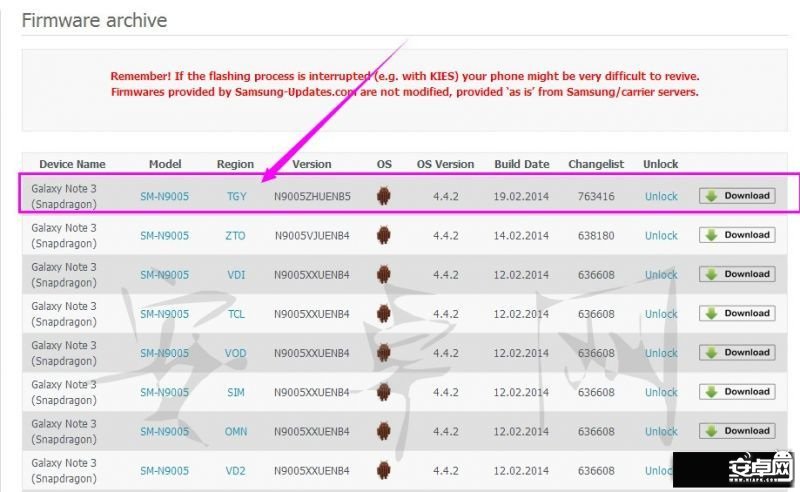Click Android OS icon in ZTO row
This screenshot has width=800, height=492.
[x=384, y=235]
